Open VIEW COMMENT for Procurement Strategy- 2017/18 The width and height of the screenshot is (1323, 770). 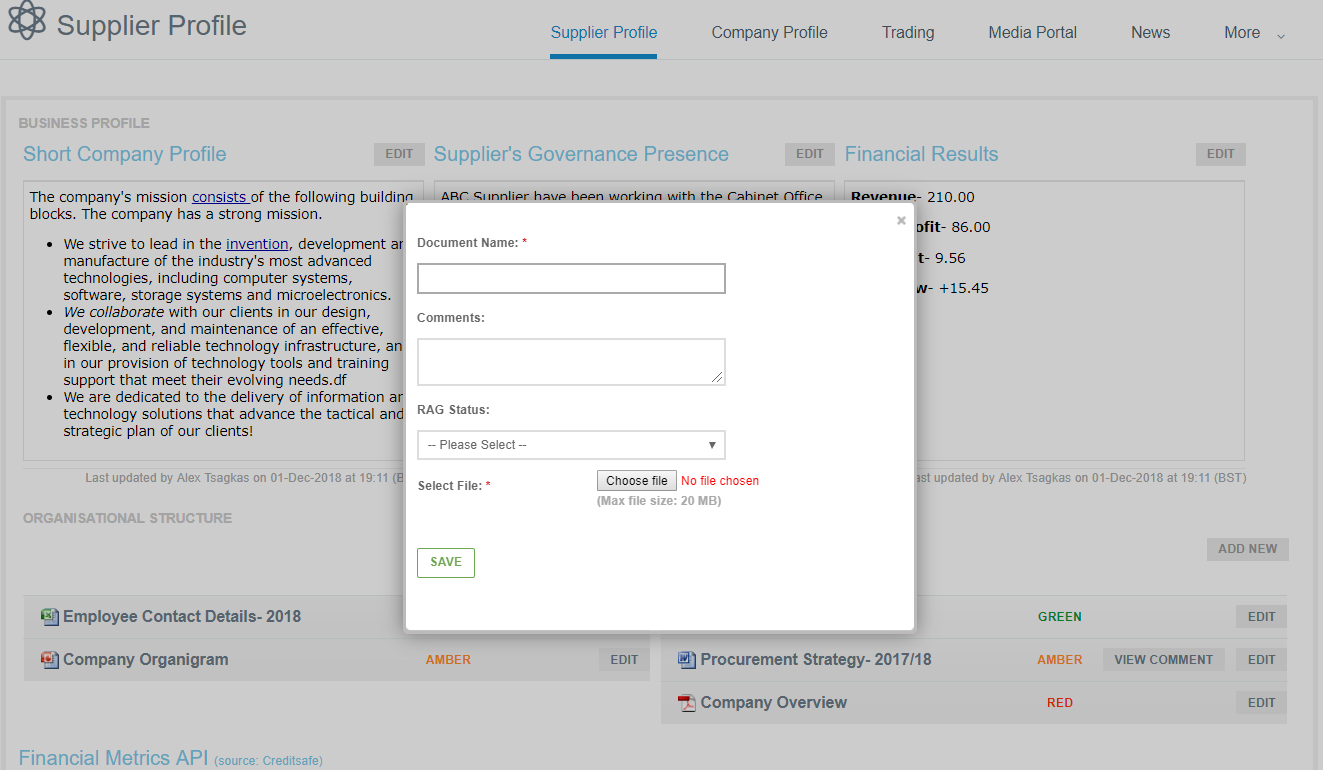(x=1163, y=659)
